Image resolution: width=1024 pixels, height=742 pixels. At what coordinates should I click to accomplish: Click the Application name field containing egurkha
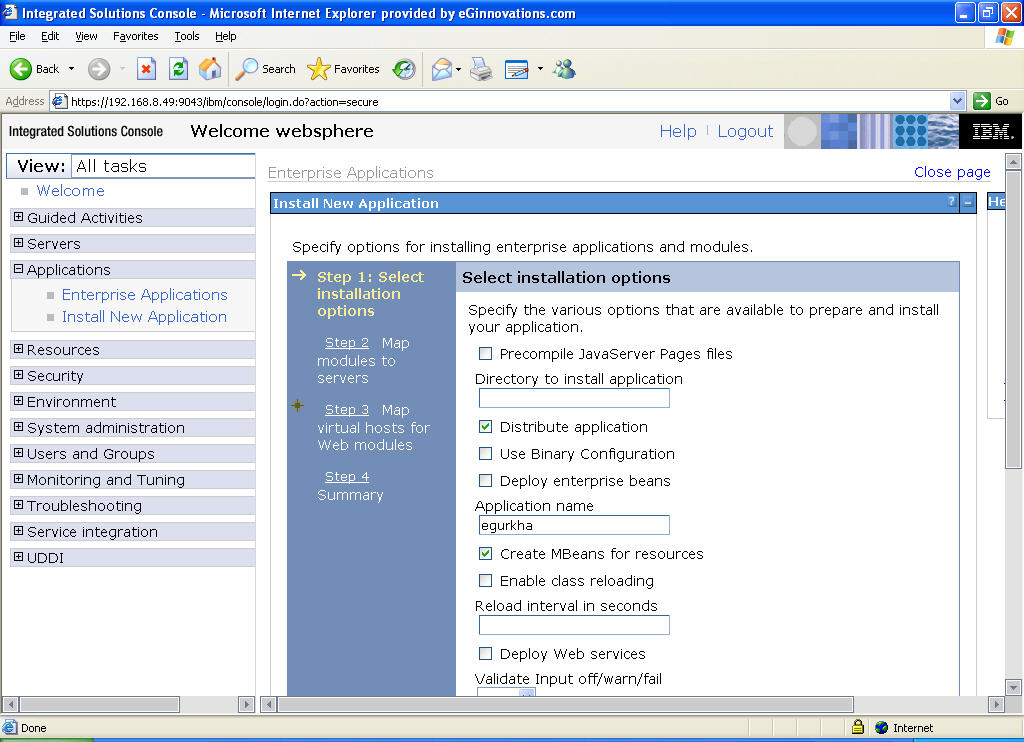point(574,525)
